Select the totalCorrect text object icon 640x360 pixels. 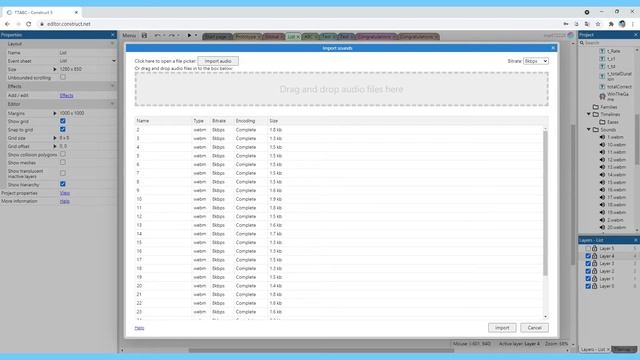click(602, 87)
